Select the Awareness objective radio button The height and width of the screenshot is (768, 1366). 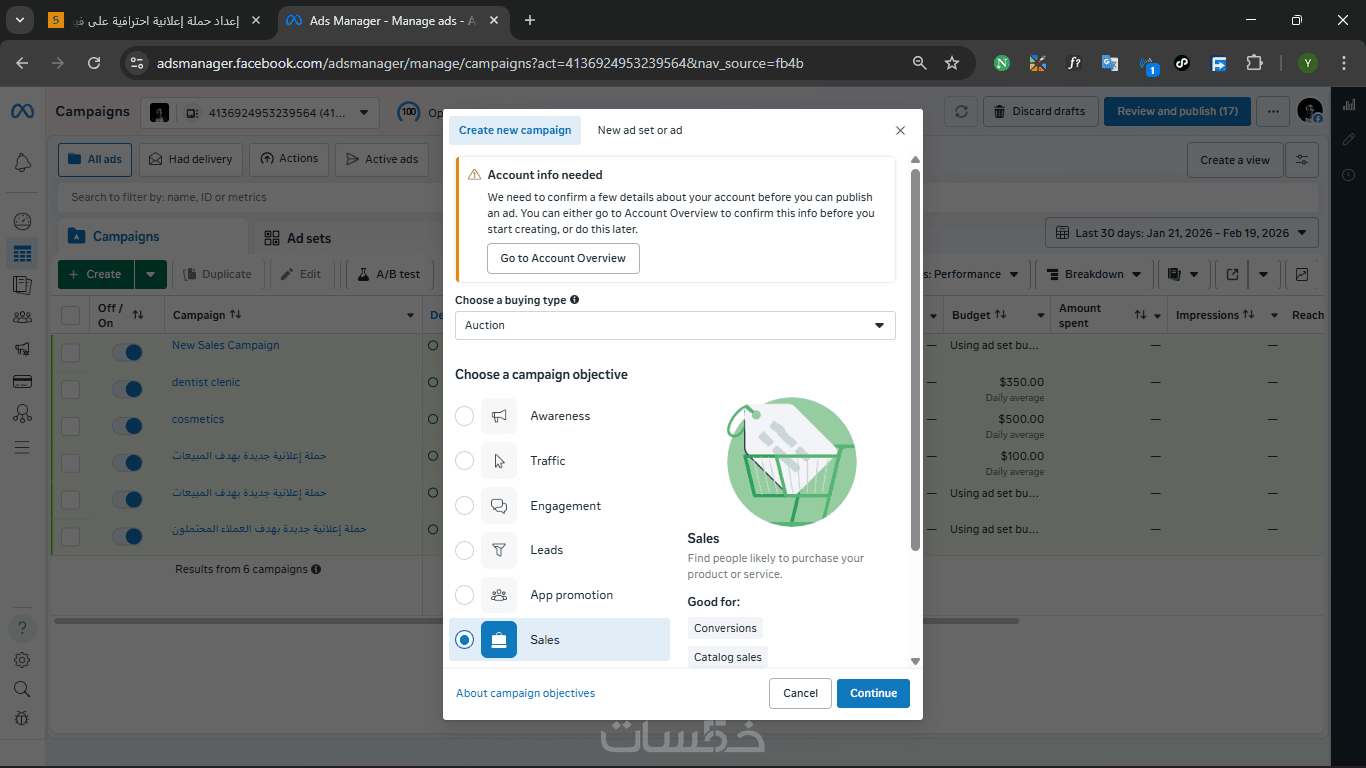(464, 416)
